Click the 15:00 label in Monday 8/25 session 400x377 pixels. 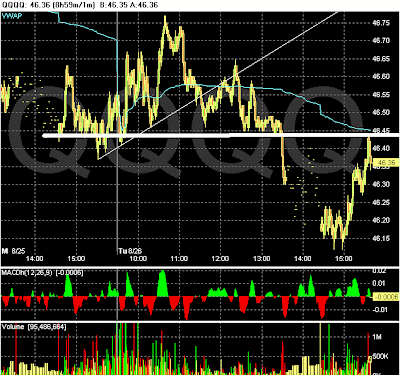click(x=76, y=259)
